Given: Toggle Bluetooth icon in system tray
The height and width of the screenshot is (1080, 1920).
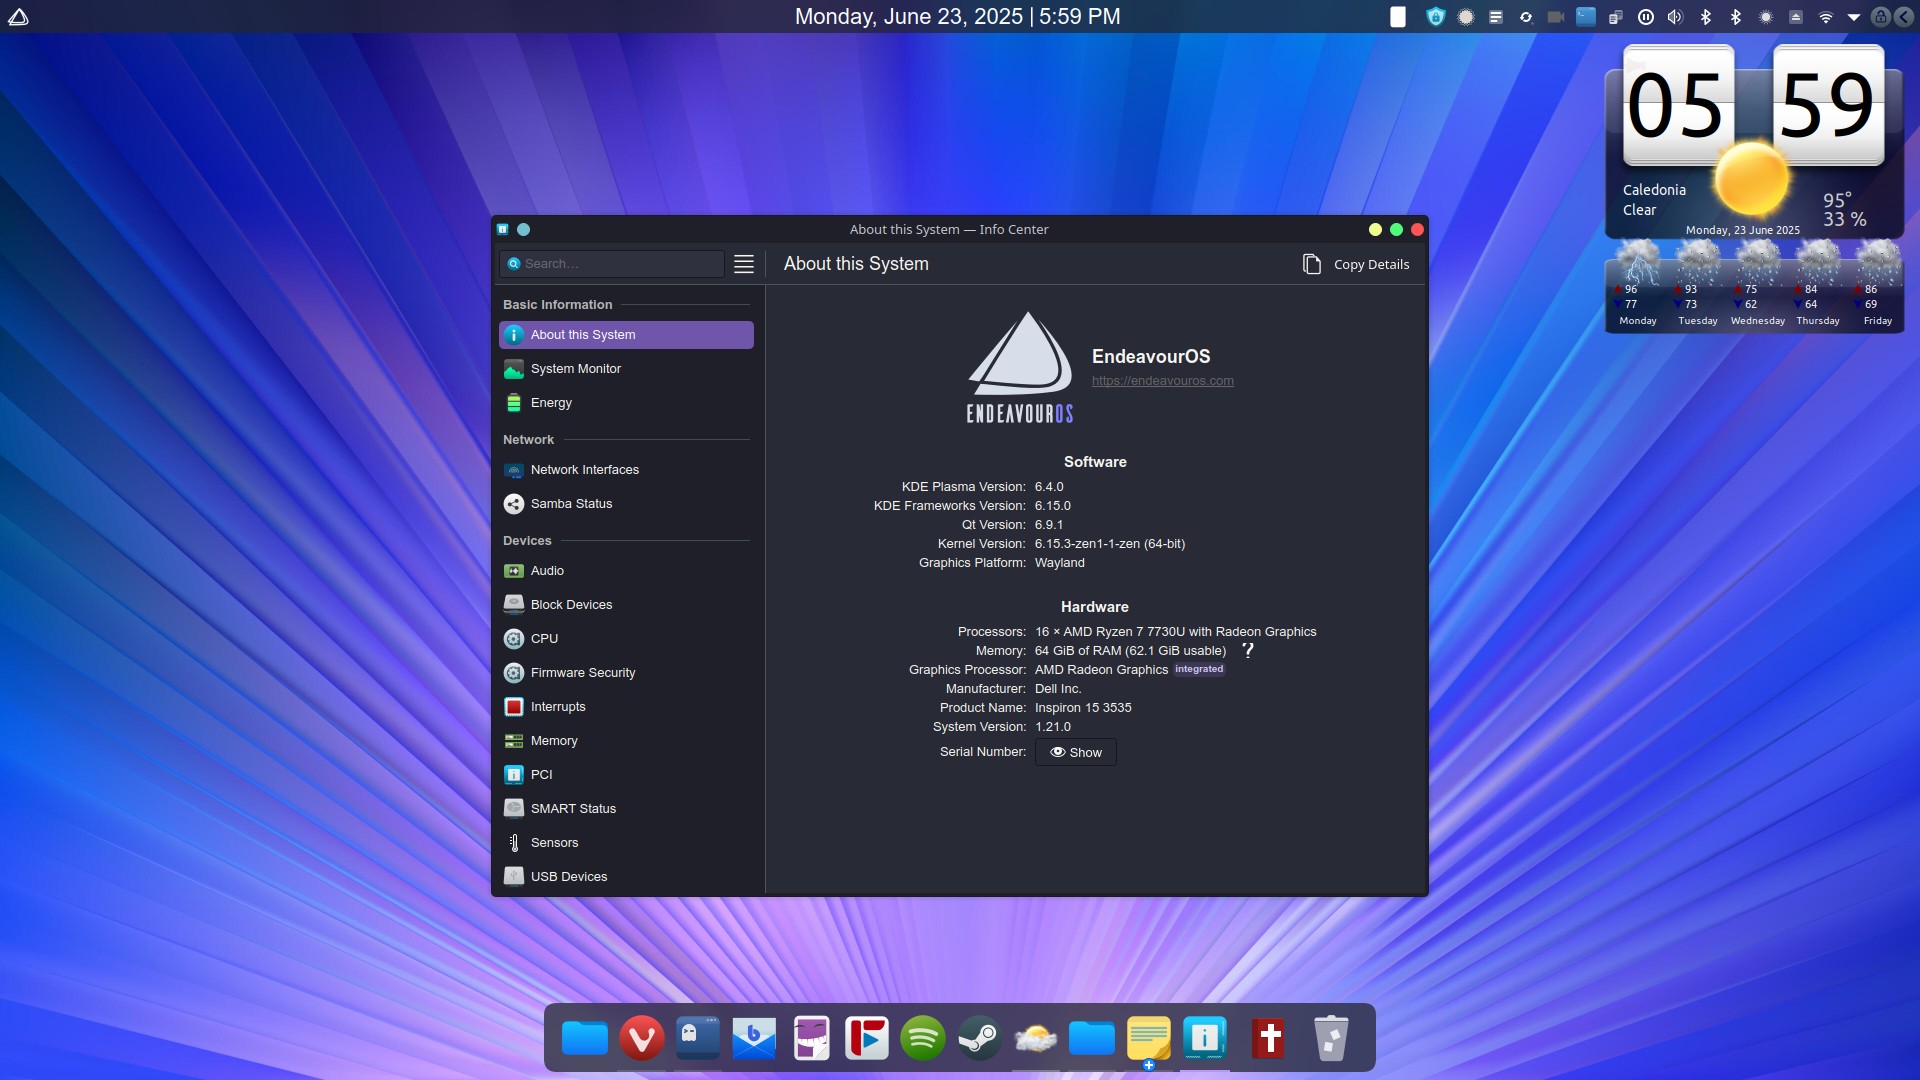Looking at the screenshot, I should coord(1706,17).
